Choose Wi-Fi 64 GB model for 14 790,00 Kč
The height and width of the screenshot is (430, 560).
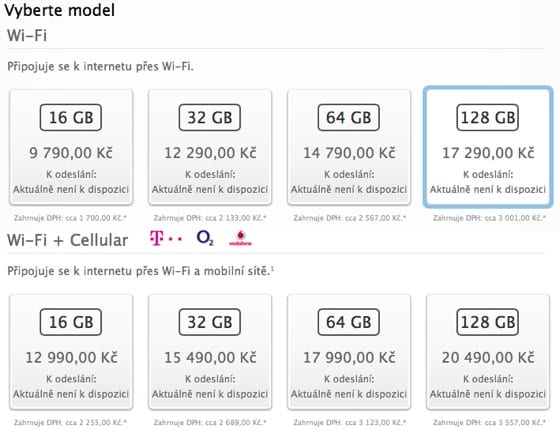click(349, 148)
